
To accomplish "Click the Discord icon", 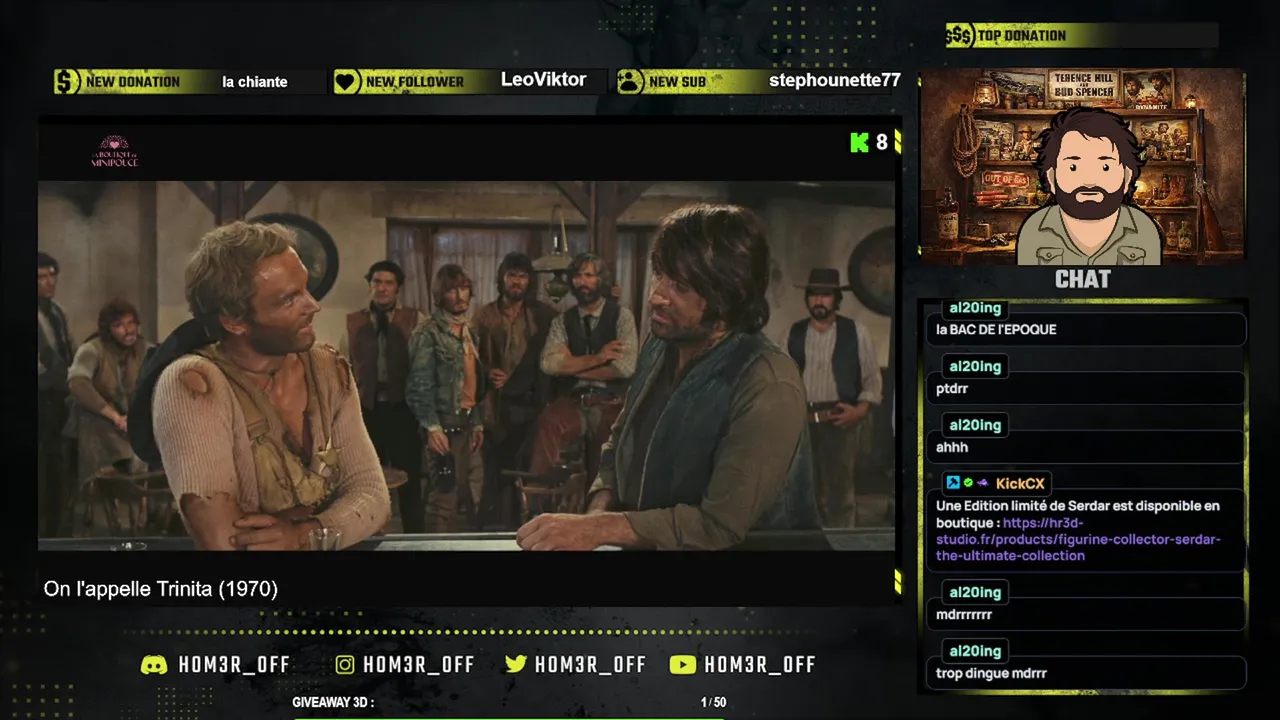I will (x=154, y=665).
